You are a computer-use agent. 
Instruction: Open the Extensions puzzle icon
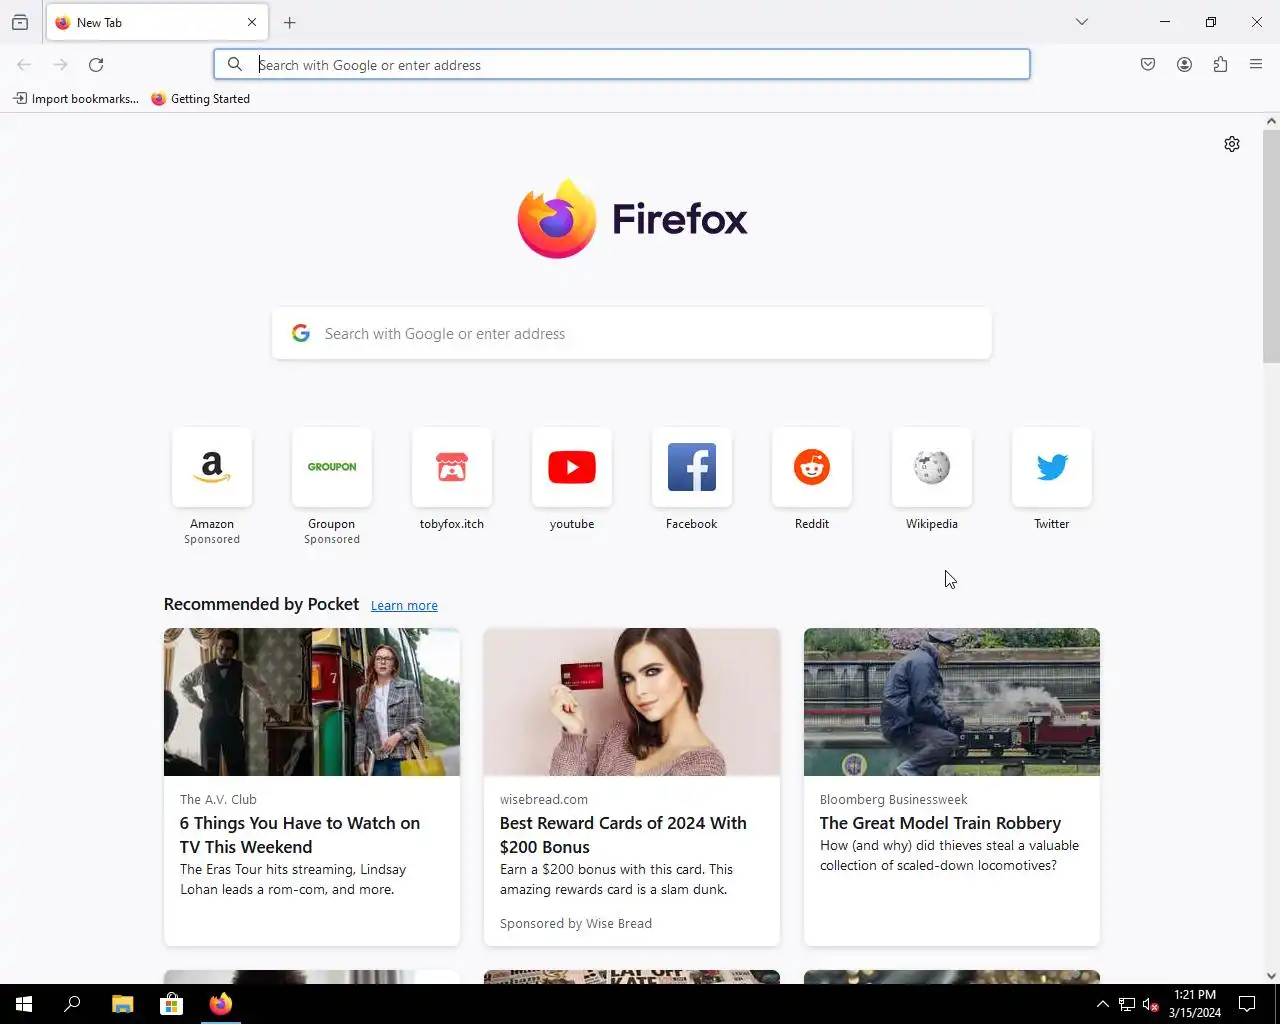[x=1220, y=65]
